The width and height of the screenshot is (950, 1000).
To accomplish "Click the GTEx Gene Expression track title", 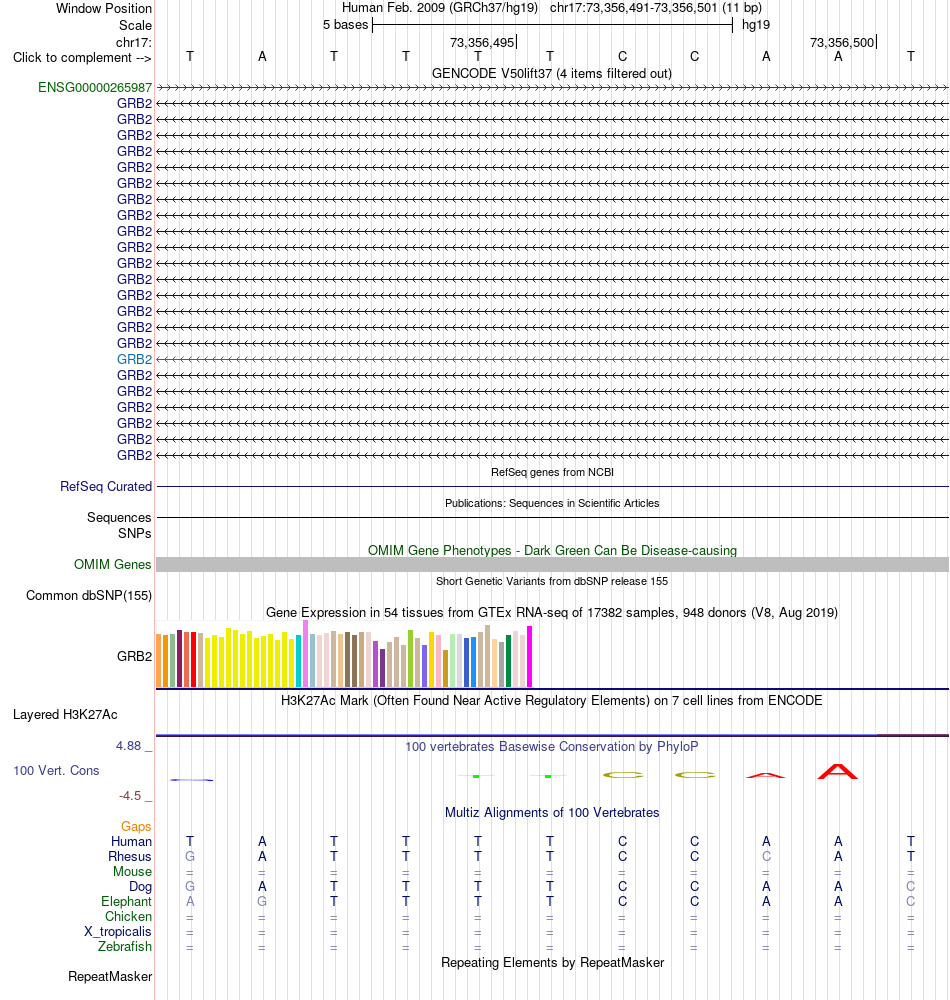I will click(x=552, y=612).
